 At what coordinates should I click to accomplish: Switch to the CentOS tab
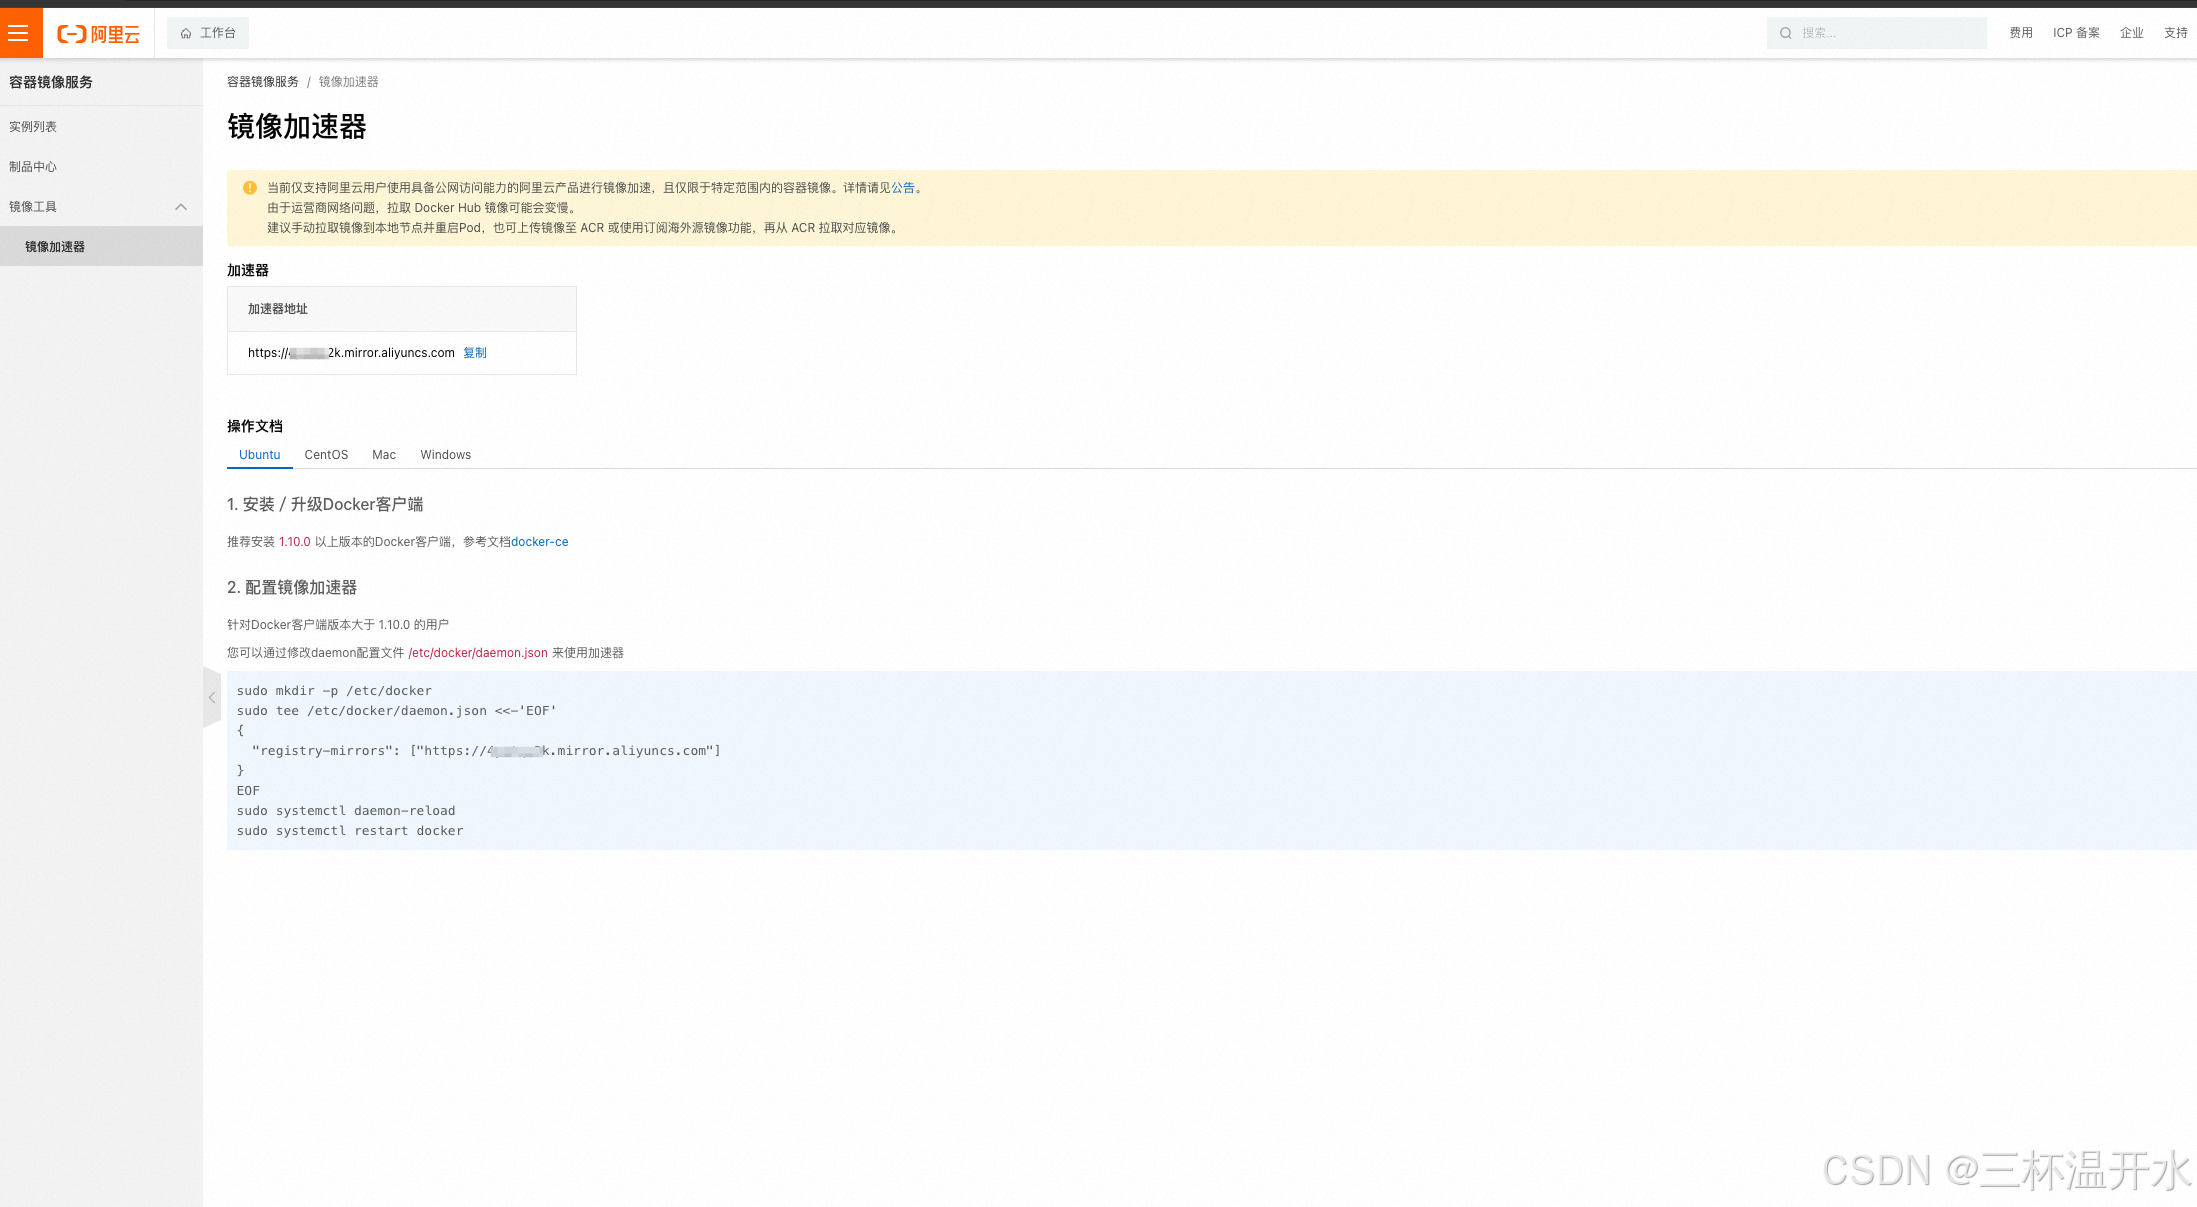[326, 455]
